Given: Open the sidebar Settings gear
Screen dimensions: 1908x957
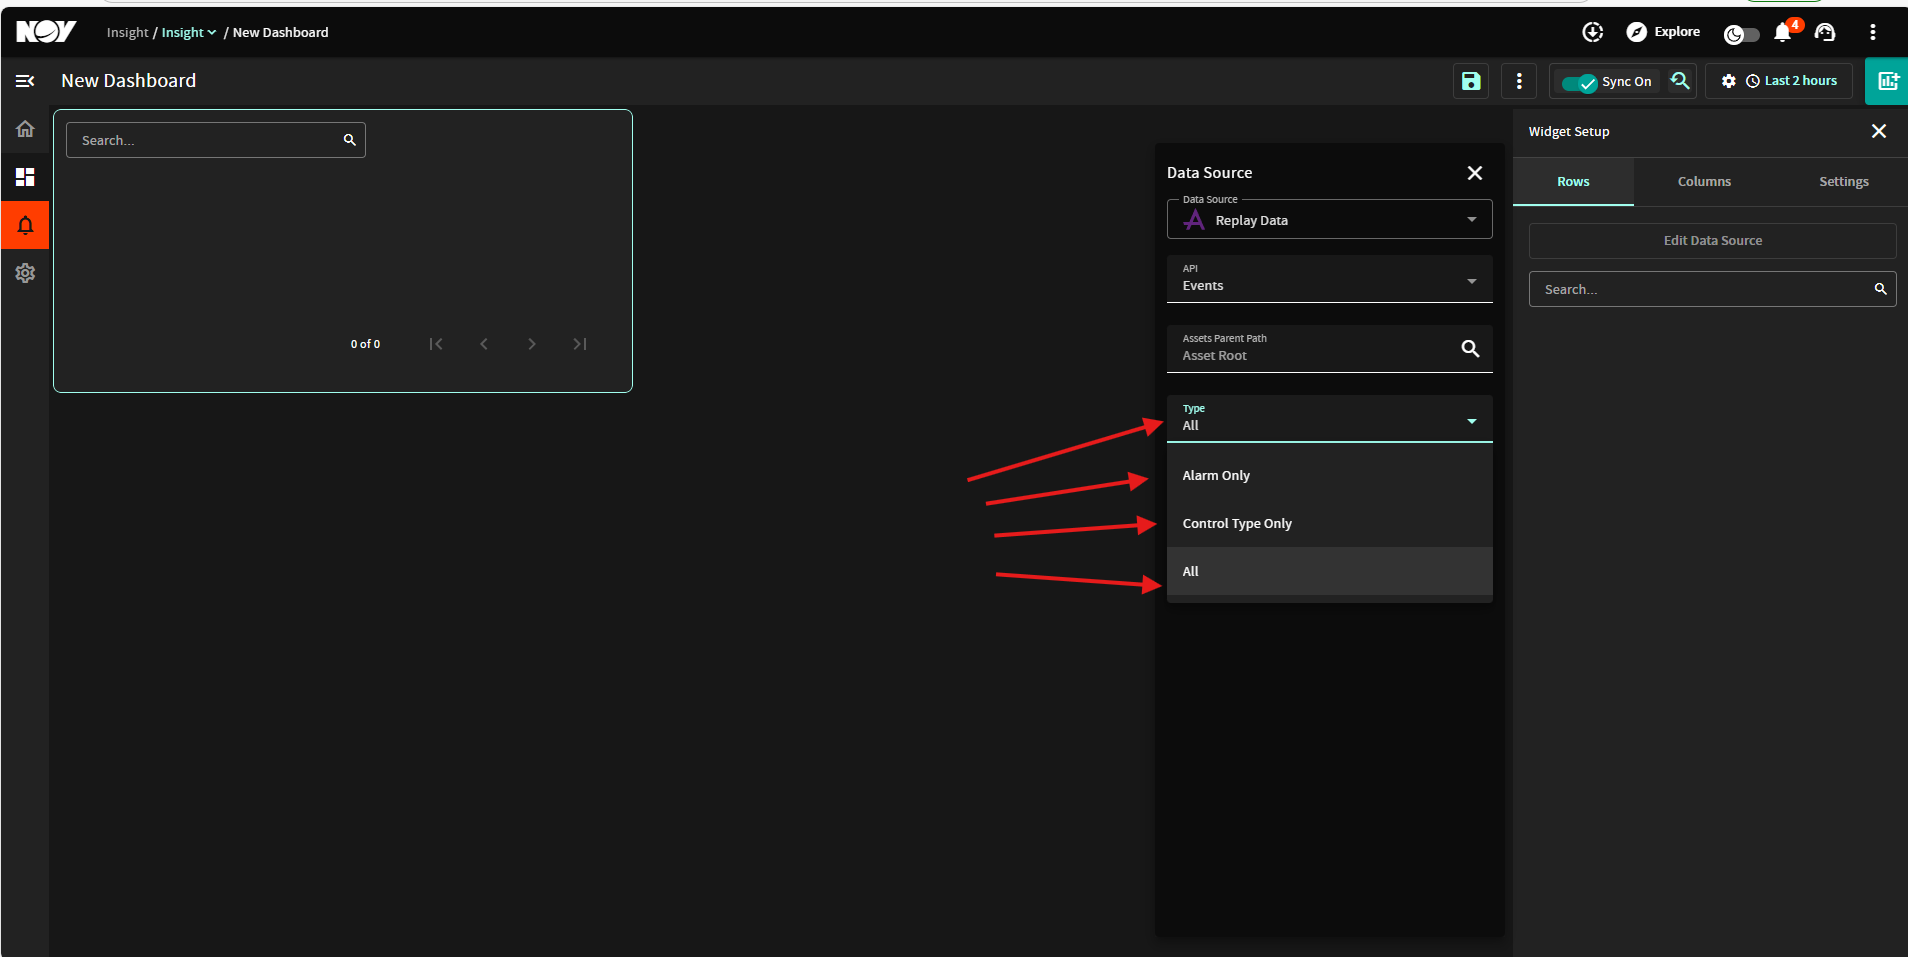Looking at the screenshot, I should 25,273.
